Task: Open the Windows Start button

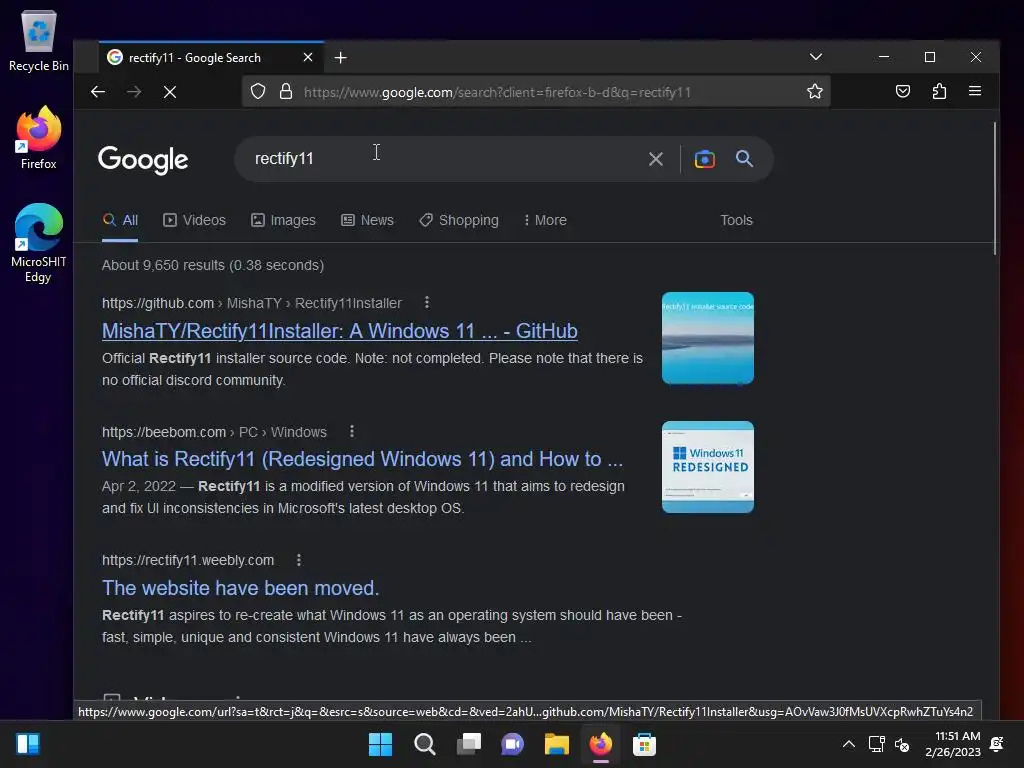Action: [x=381, y=744]
